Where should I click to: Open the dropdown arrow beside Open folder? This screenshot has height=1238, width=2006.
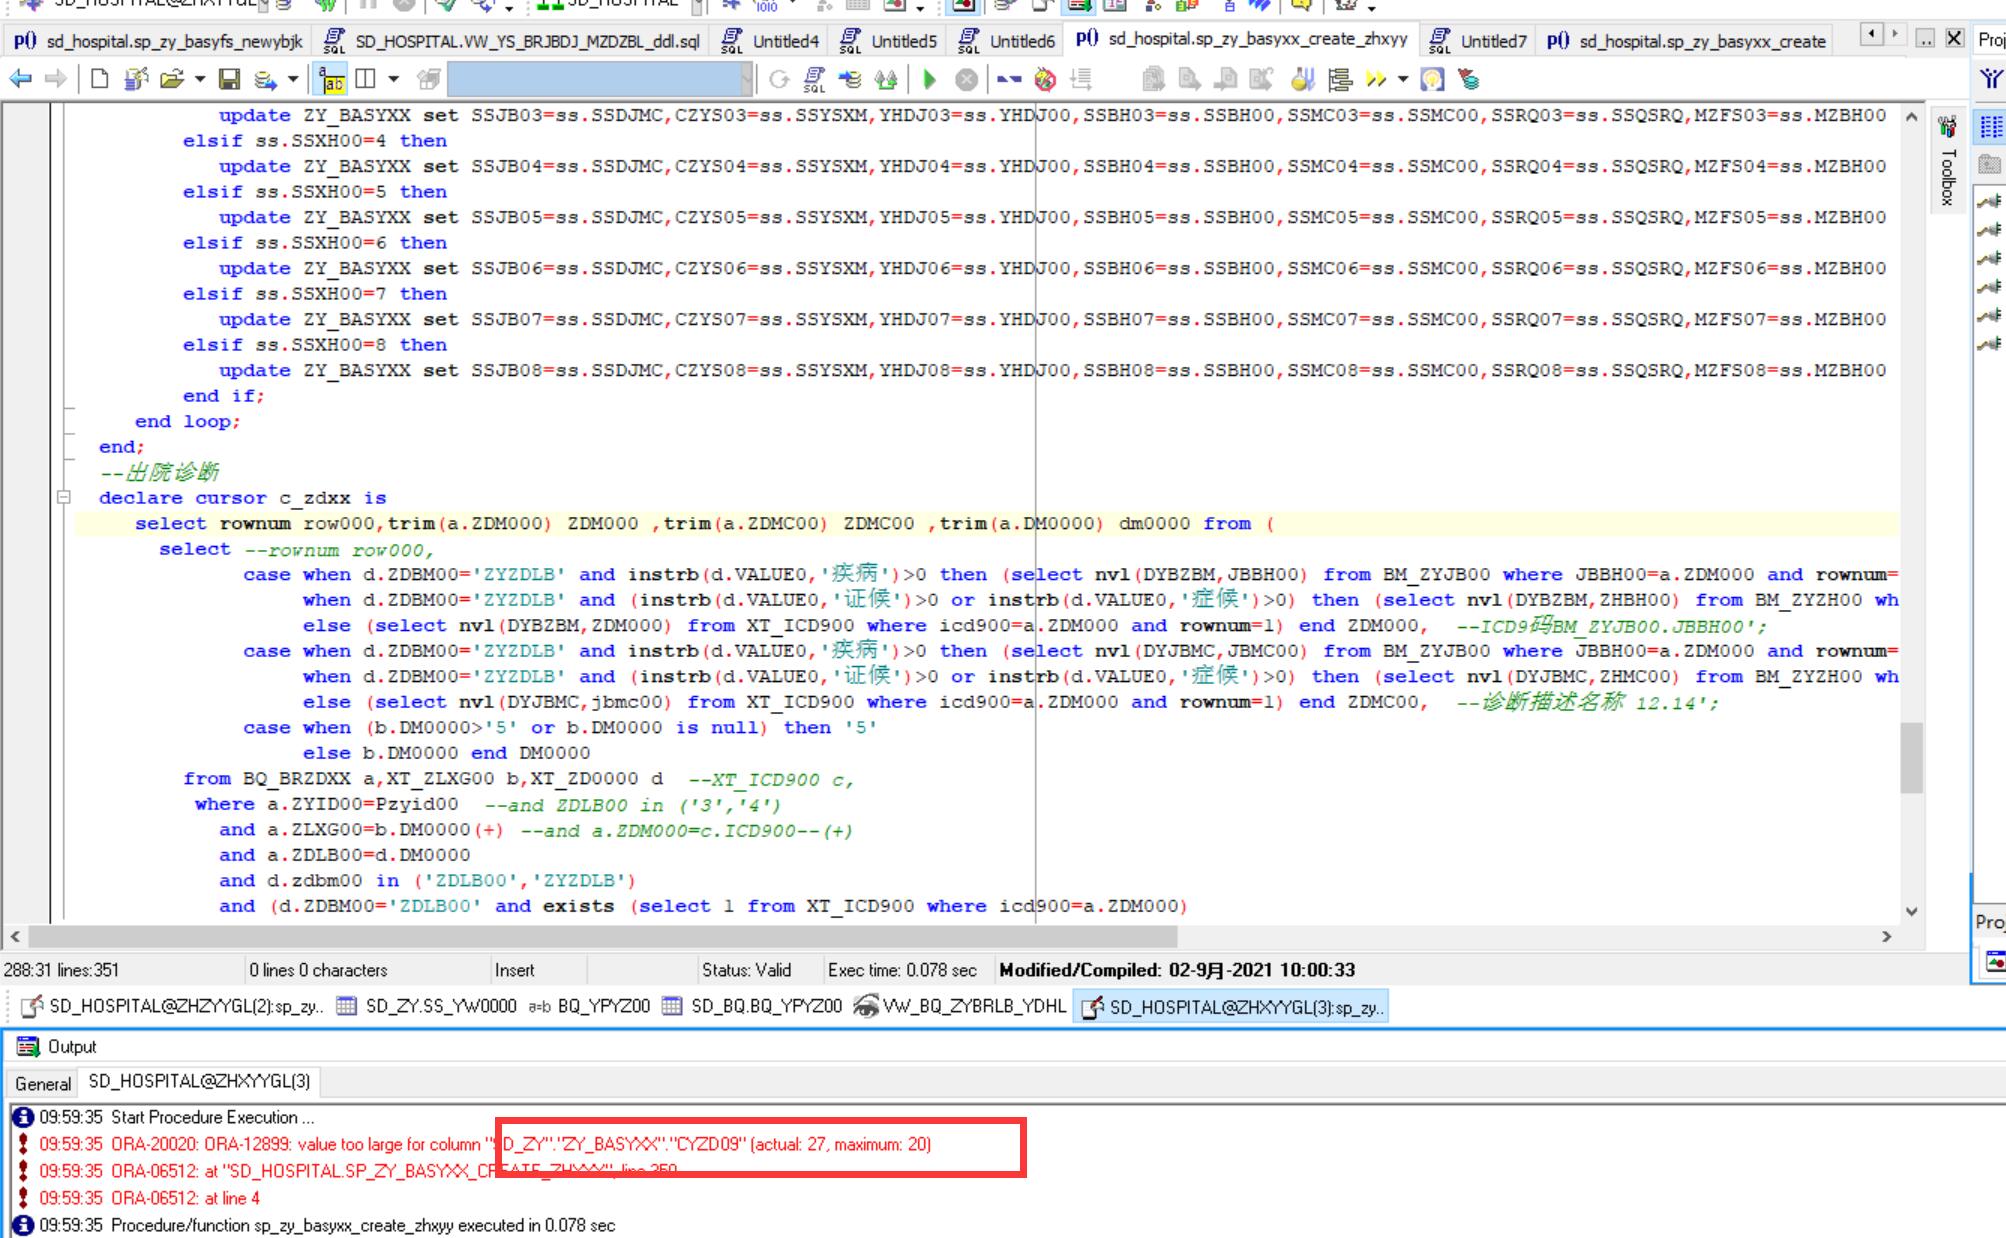[200, 79]
